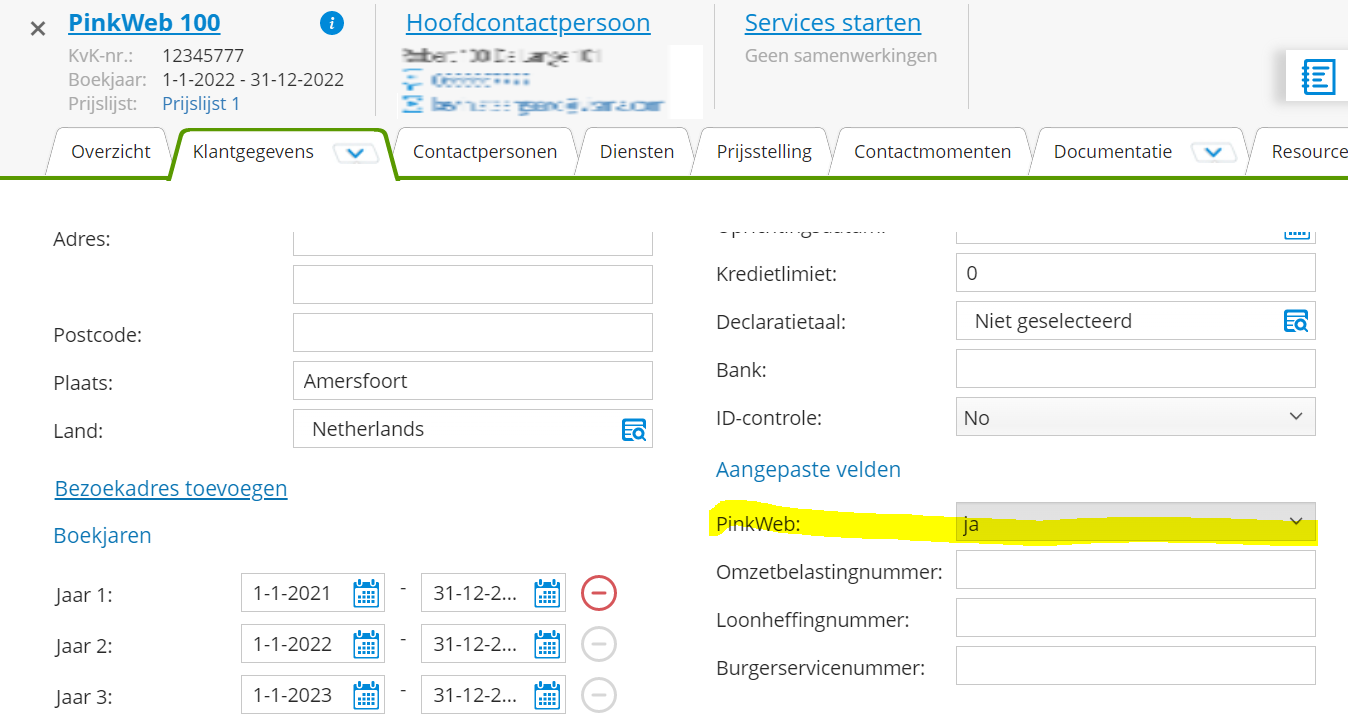
Task: Open the notebook icon at top right
Action: click(x=1318, y=77)
